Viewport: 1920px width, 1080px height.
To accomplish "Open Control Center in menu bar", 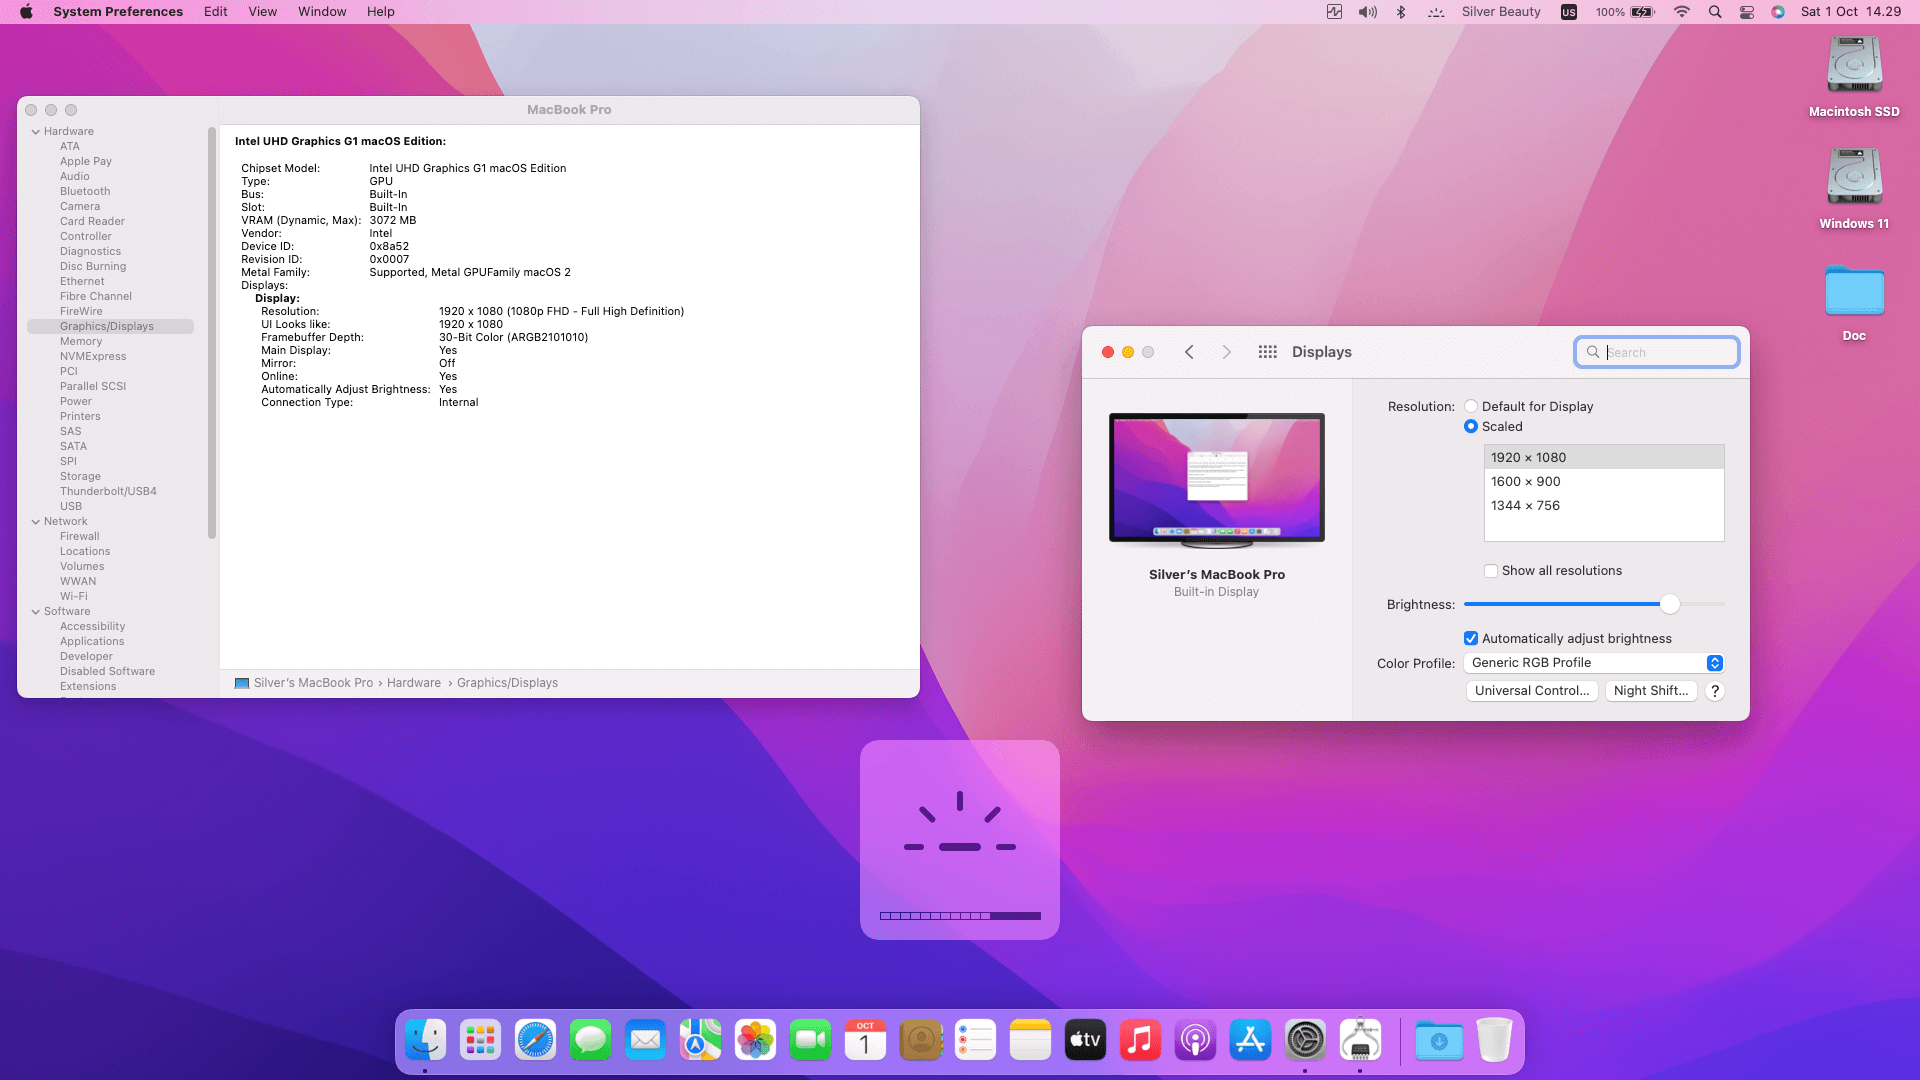I will click(x=1747, y=12).
